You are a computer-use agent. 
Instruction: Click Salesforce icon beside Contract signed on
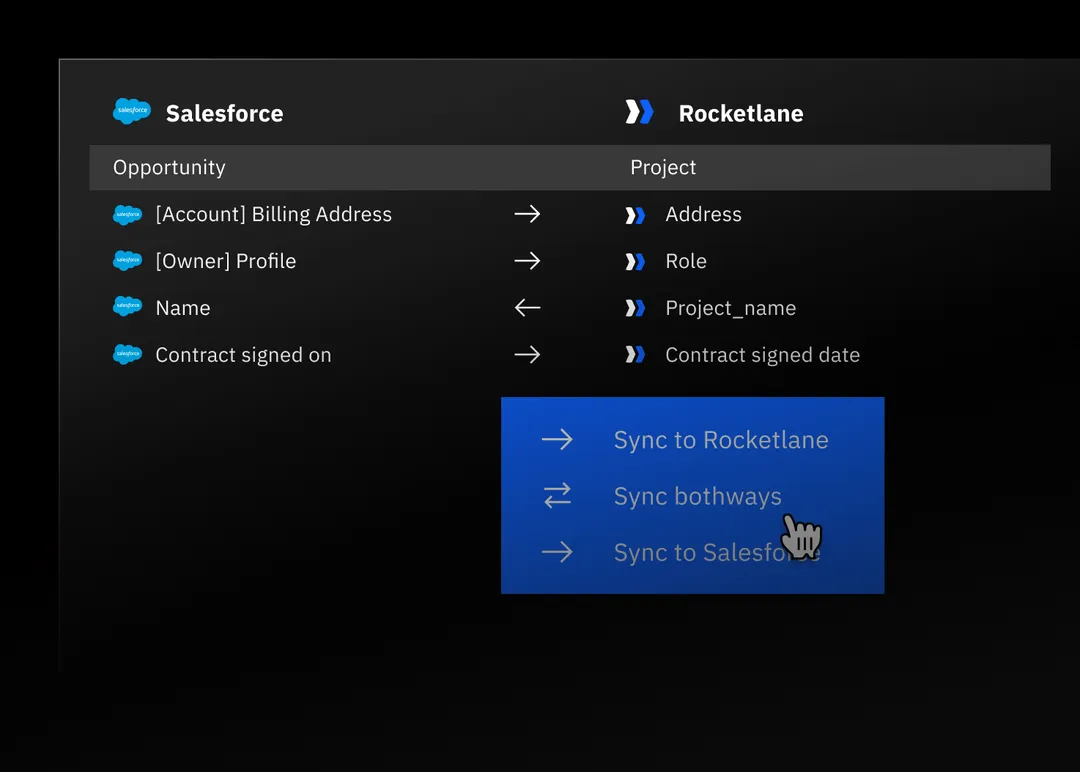pos(127,355)
